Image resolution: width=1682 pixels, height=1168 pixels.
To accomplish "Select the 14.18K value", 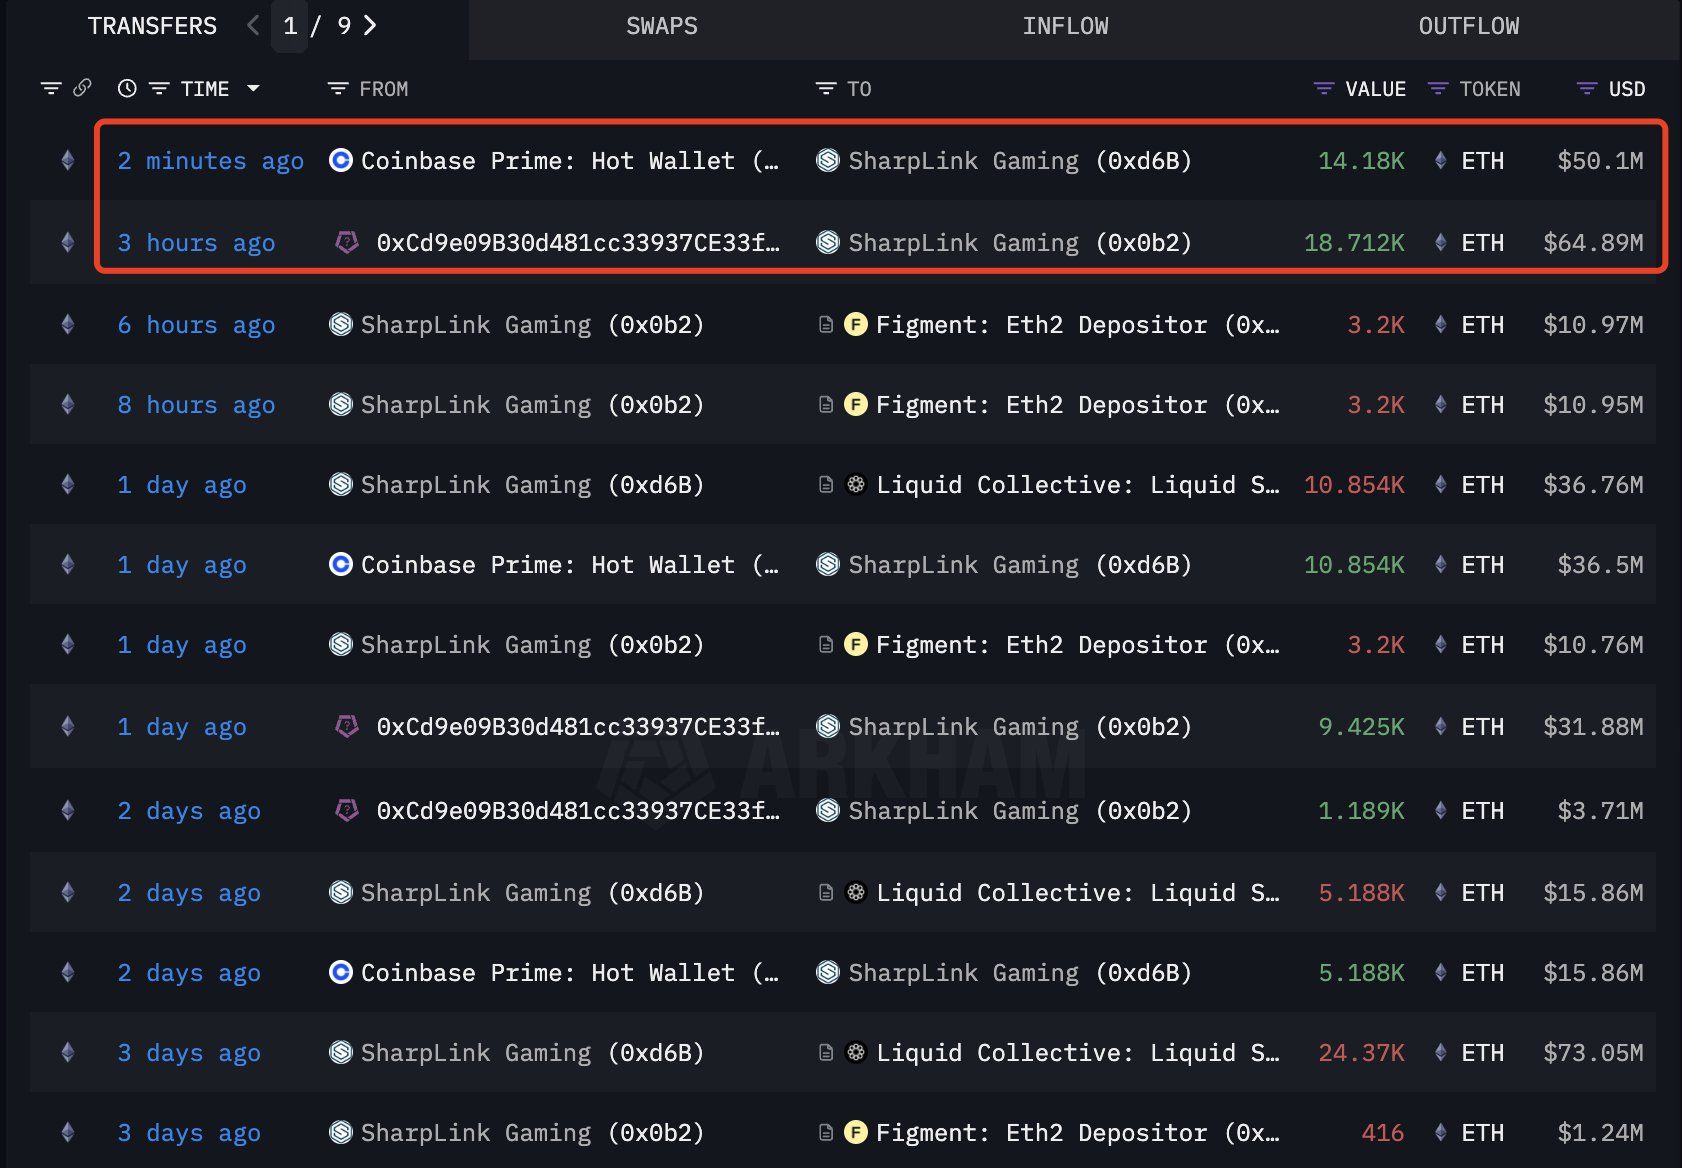I will [1361, 161].
